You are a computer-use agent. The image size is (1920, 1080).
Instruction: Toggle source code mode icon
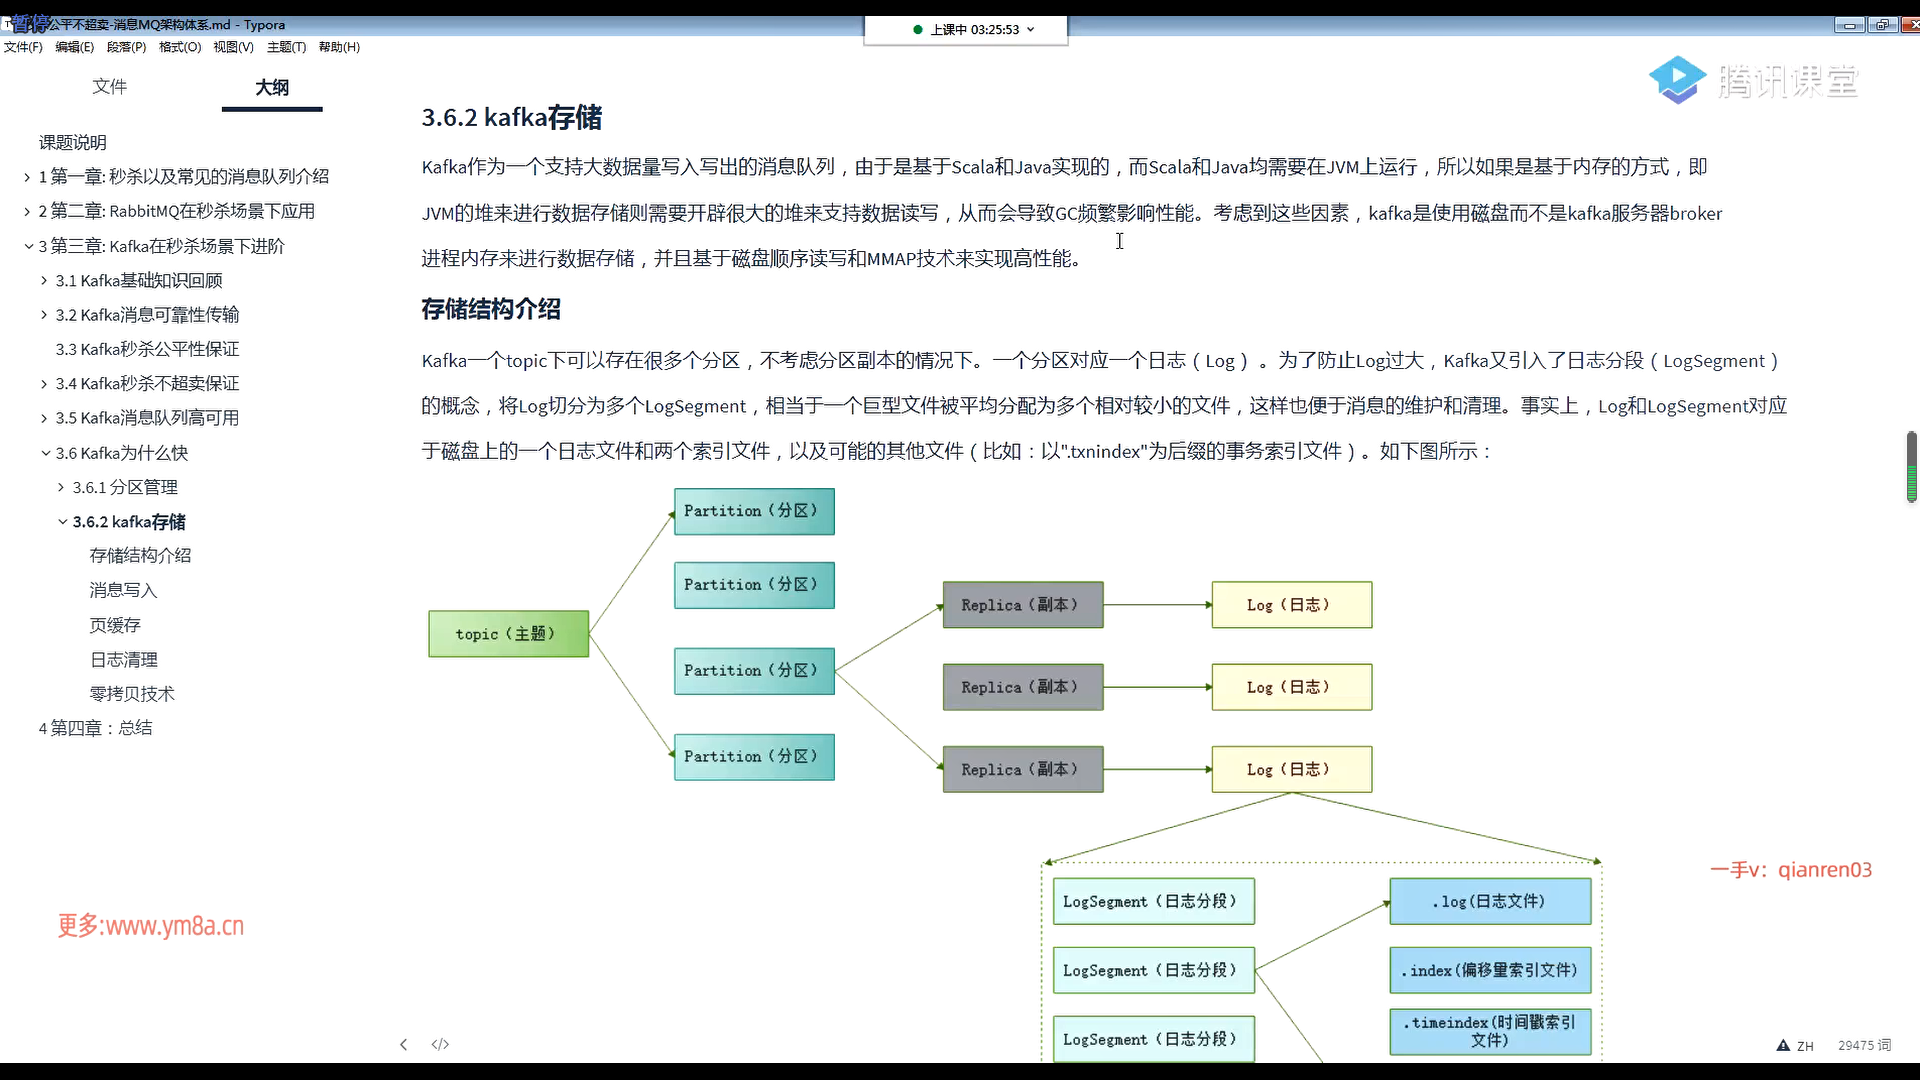[440, 1044]
